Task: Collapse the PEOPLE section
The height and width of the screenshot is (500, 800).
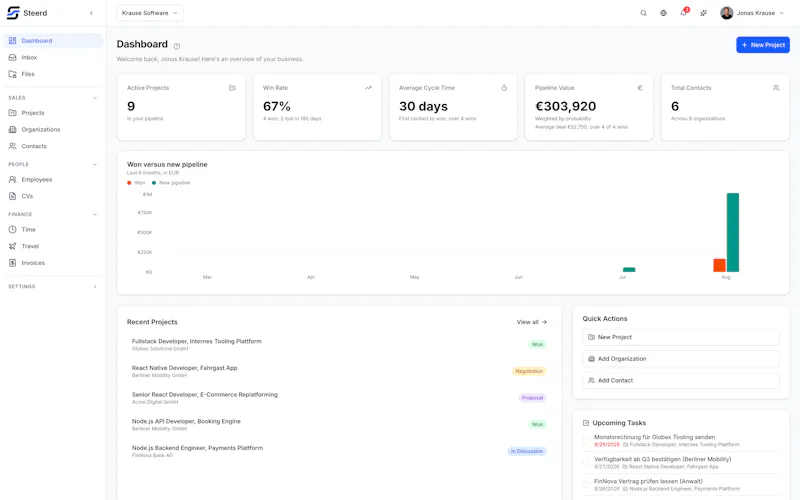Action: tap(95, 164)
